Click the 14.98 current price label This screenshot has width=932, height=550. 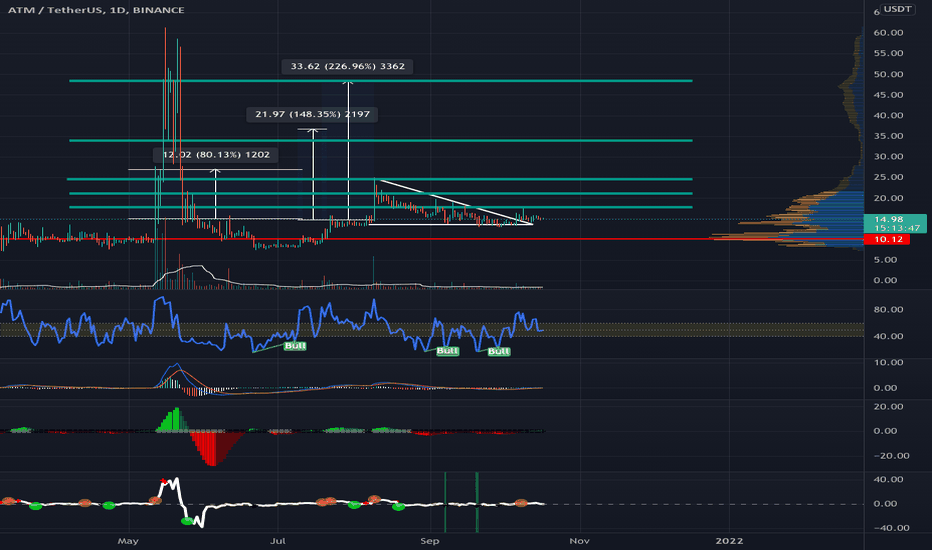click(889, 219)
